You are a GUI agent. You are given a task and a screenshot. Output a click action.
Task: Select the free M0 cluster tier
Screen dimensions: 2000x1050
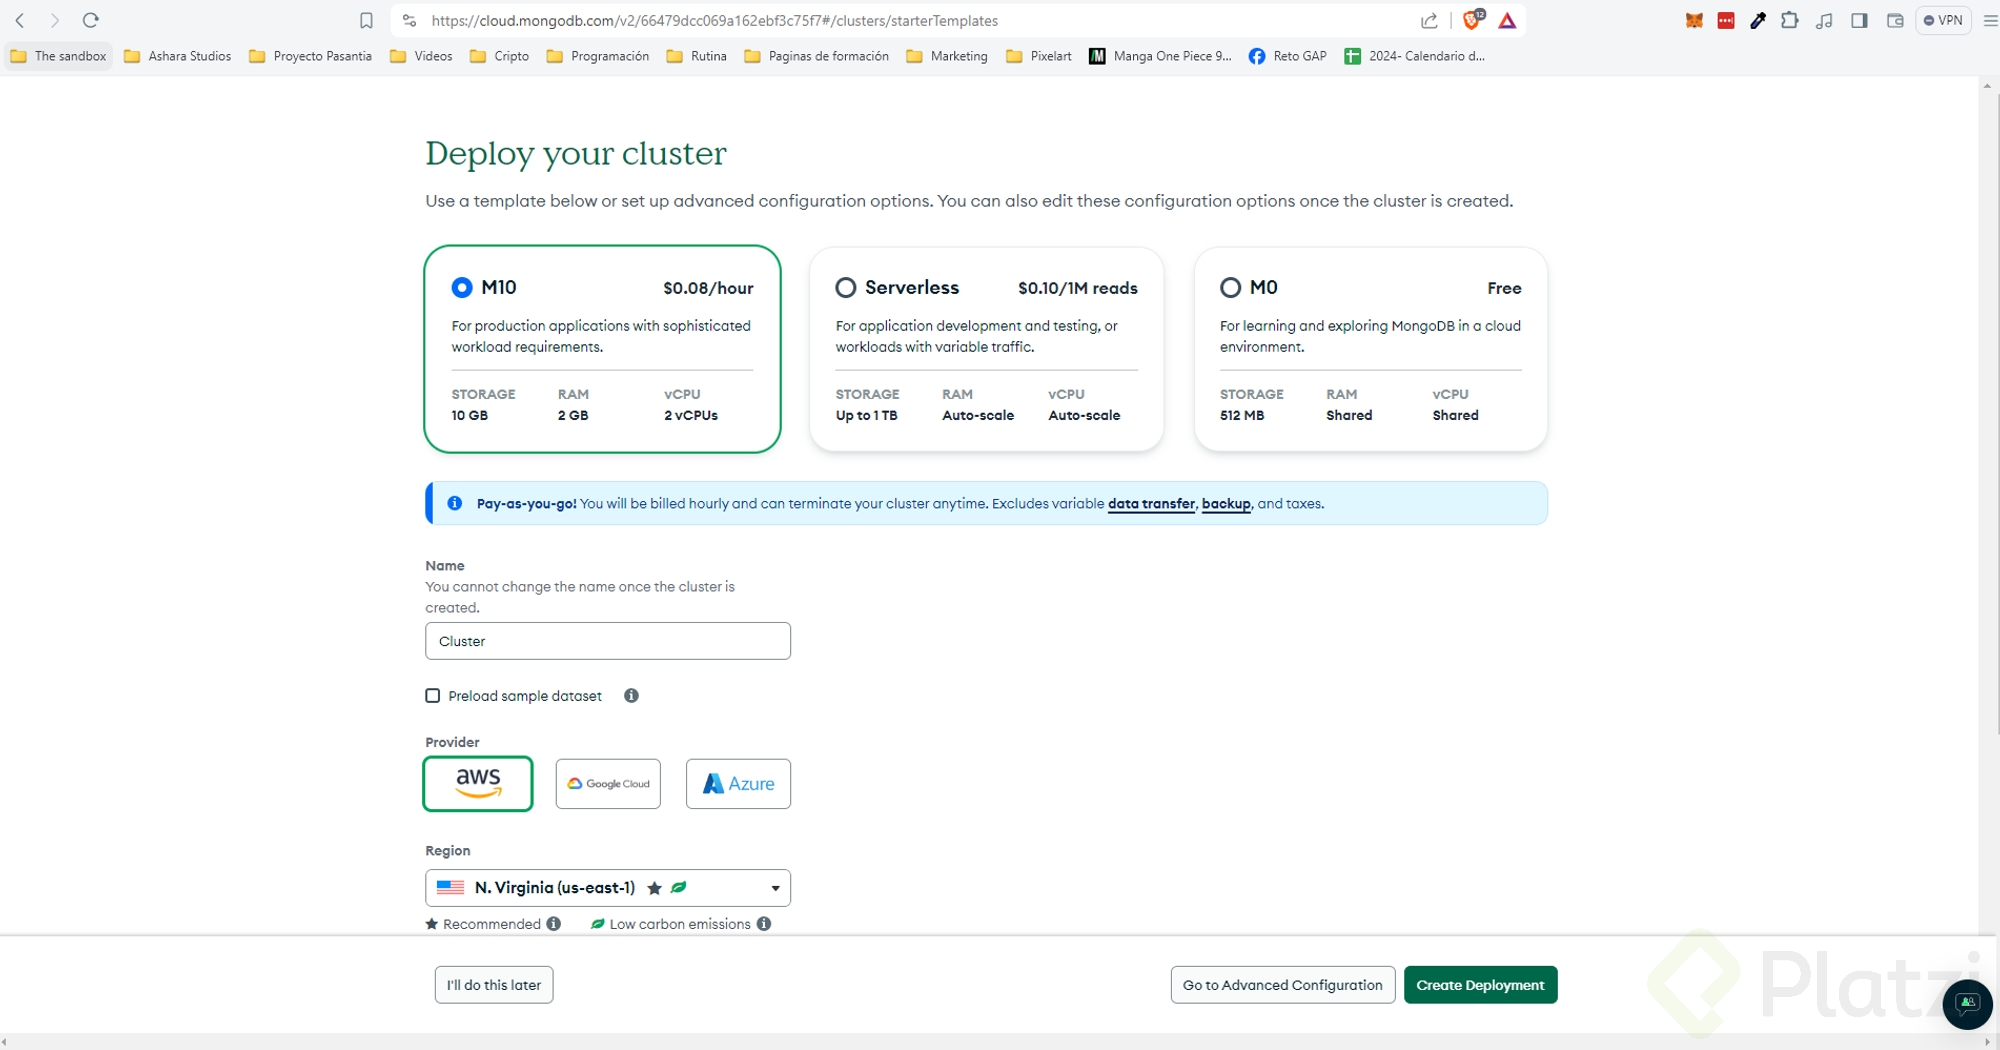tap(1370, 349)
